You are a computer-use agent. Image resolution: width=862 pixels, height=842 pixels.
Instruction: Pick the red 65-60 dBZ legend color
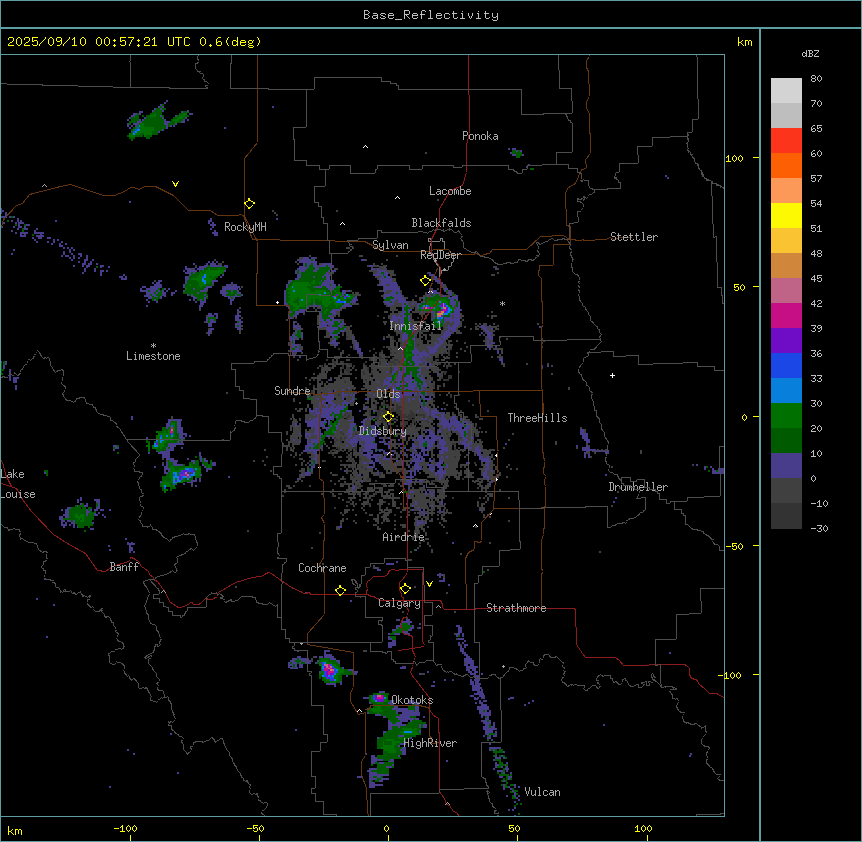(x=786, y=141)
